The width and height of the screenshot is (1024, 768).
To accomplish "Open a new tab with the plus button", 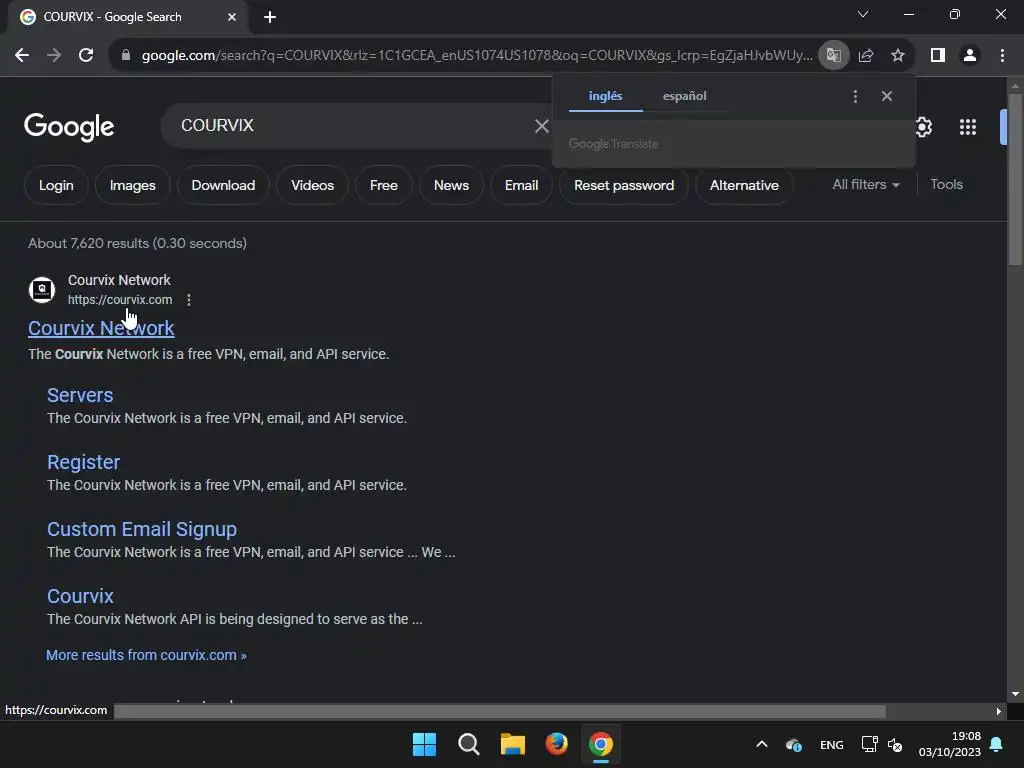I will coord(270,17).
